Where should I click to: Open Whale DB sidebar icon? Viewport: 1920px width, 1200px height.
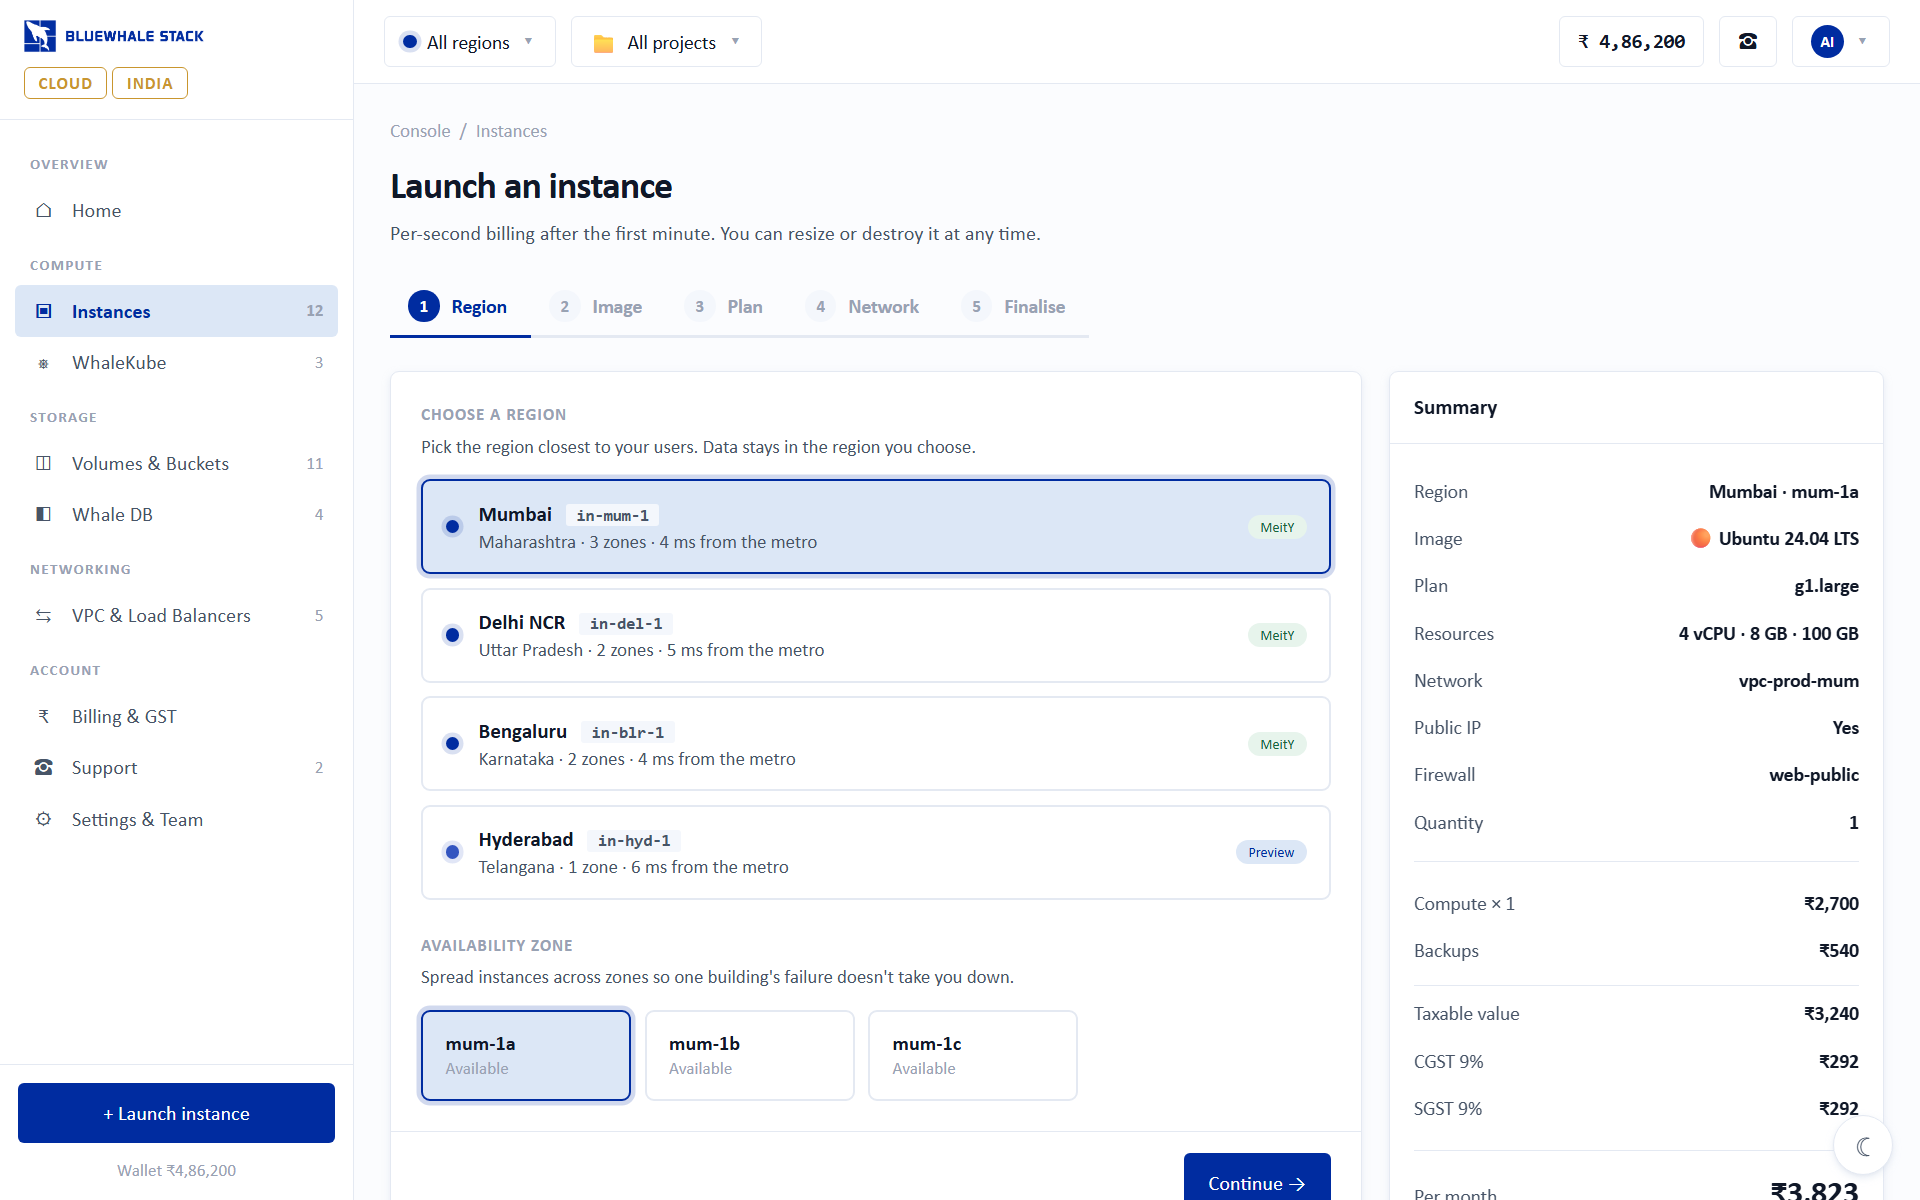(43, 514)
